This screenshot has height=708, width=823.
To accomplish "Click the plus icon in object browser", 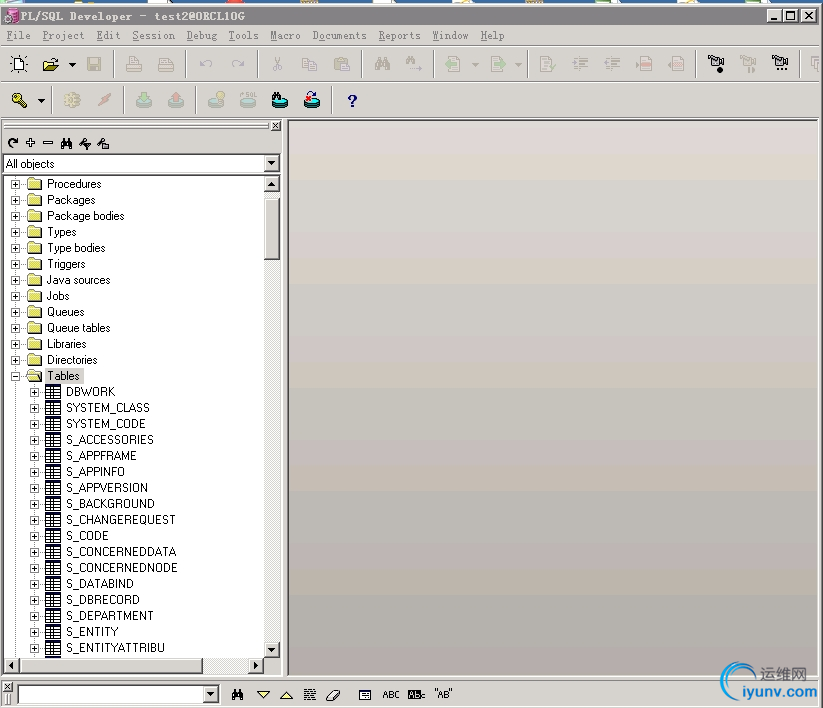I will pyautogui.click(x=30, y=143).
